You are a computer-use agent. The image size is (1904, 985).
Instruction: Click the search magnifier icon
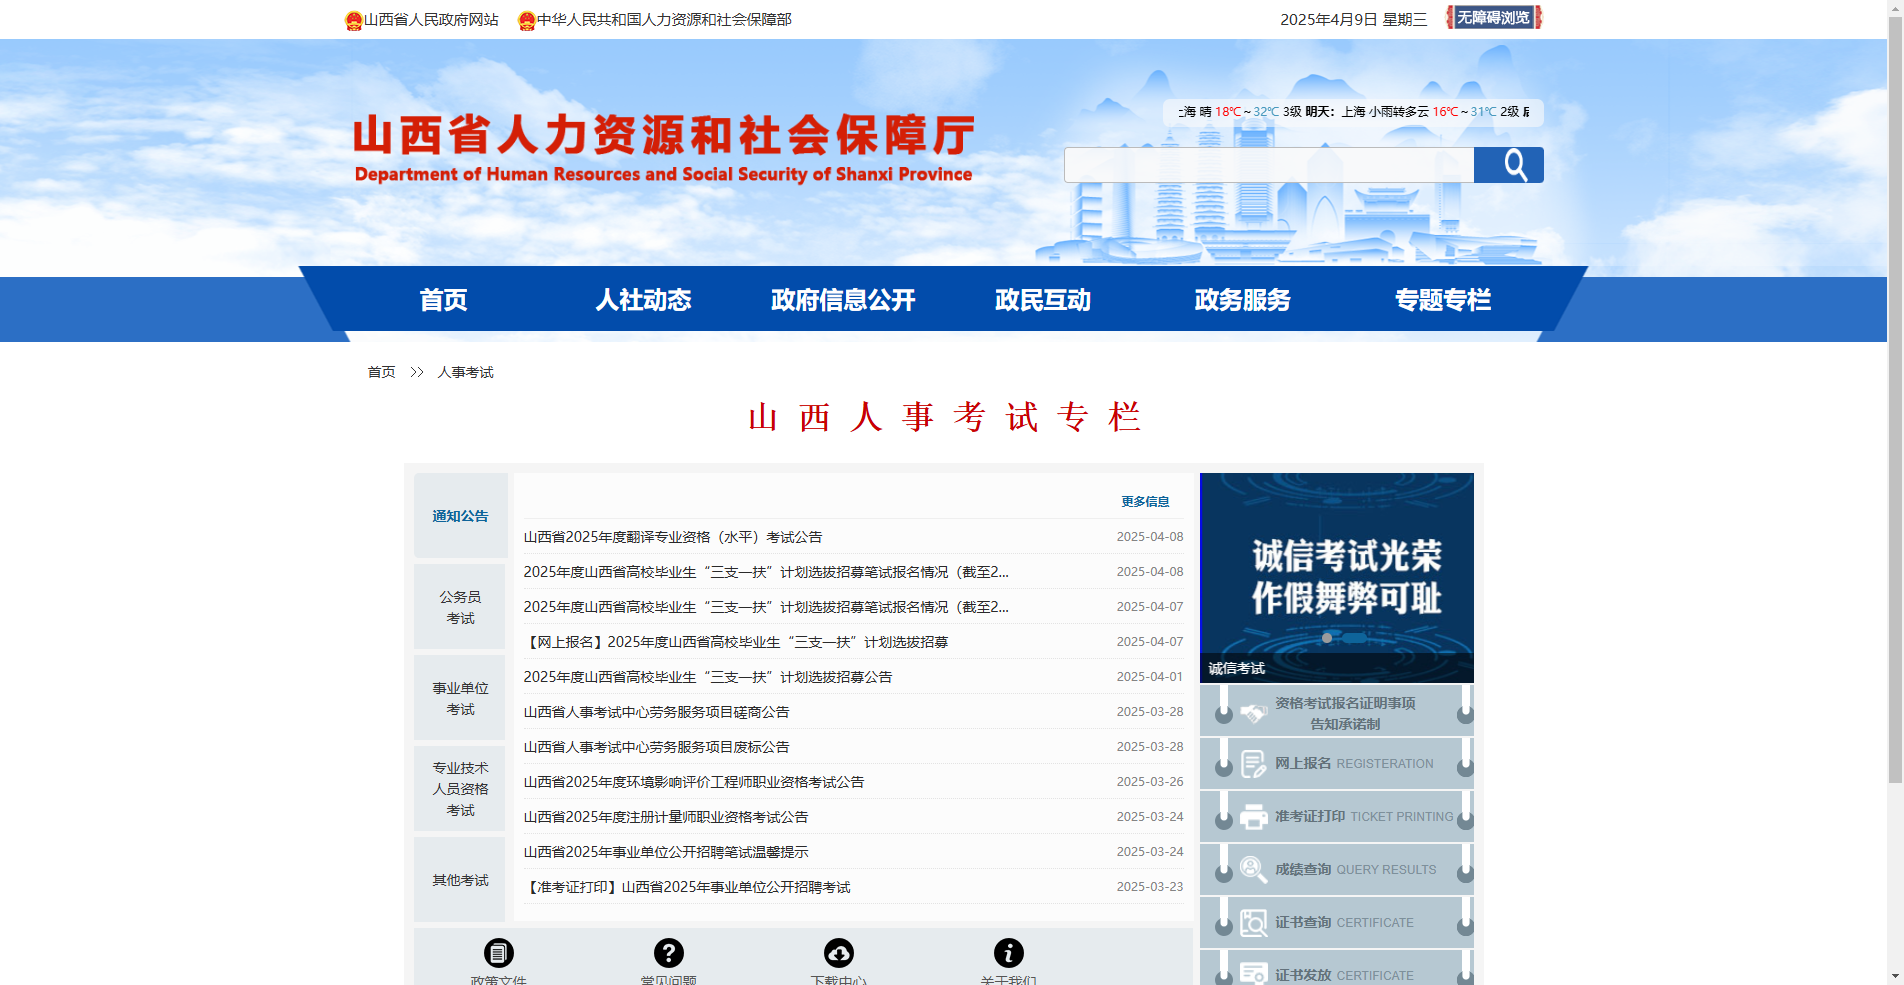tap(1509, 164)
